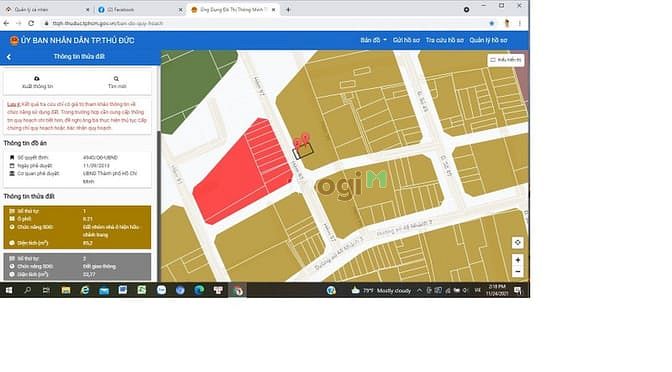
Task: Open the Windows Start menu
Action: click(x=9, y=290)
